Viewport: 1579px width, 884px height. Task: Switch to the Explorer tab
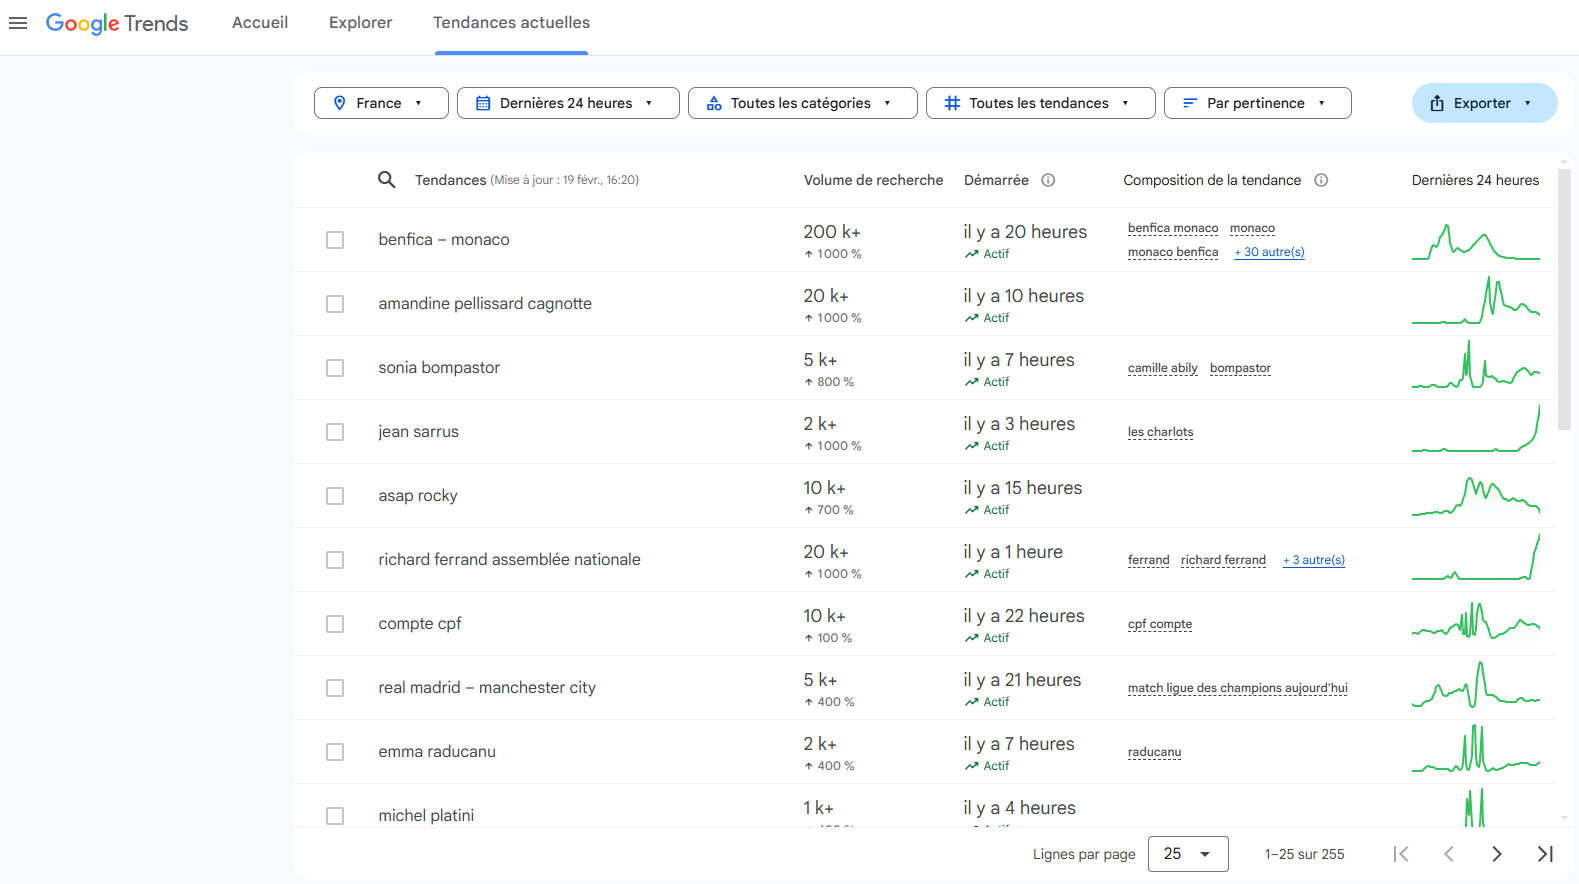(x=361, y=23)
